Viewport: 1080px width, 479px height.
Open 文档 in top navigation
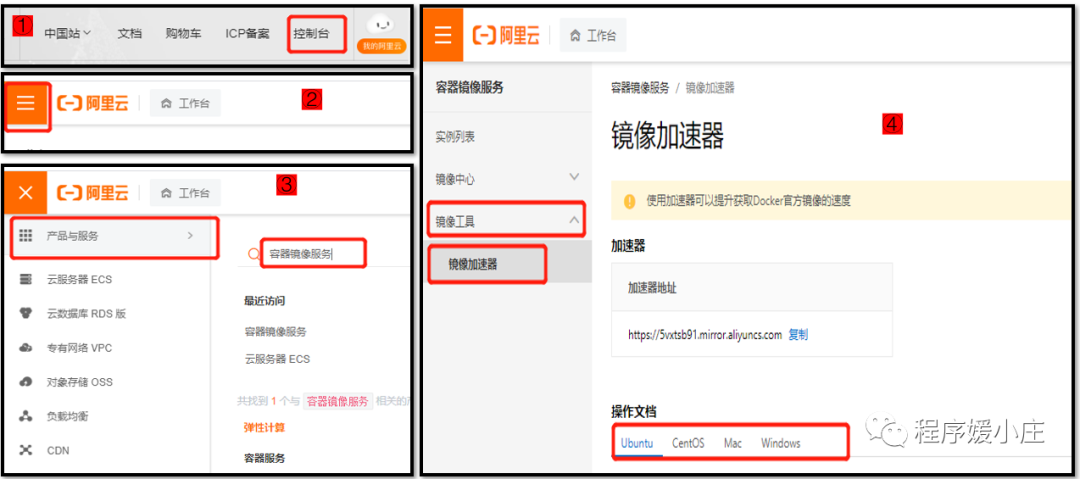coord(129,34)
